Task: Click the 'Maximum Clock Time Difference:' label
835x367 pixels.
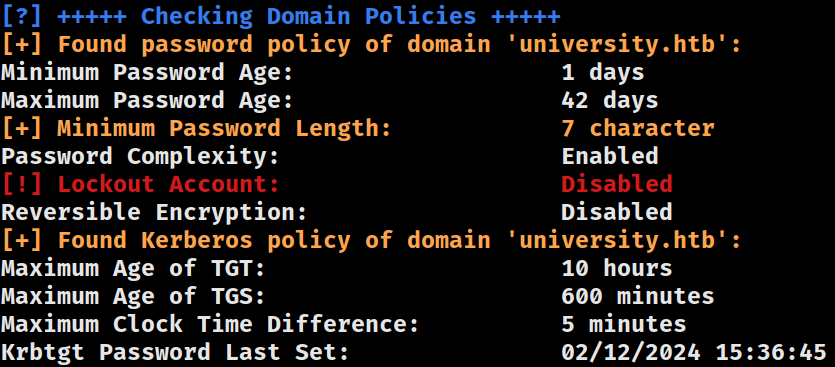Action: [x=210, y=324]
